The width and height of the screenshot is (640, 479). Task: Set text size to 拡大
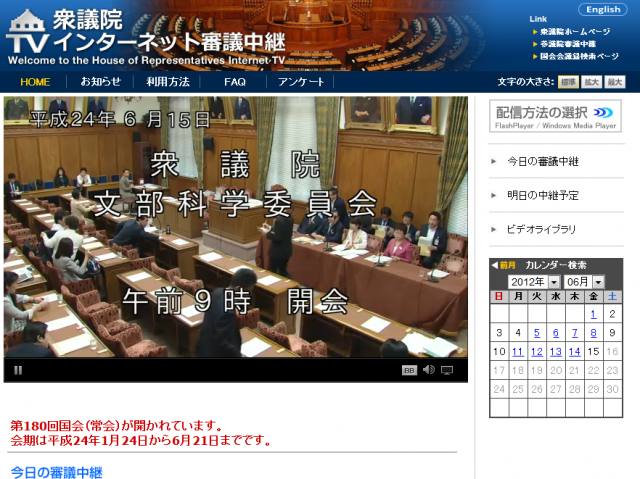[x=591, y=82]
